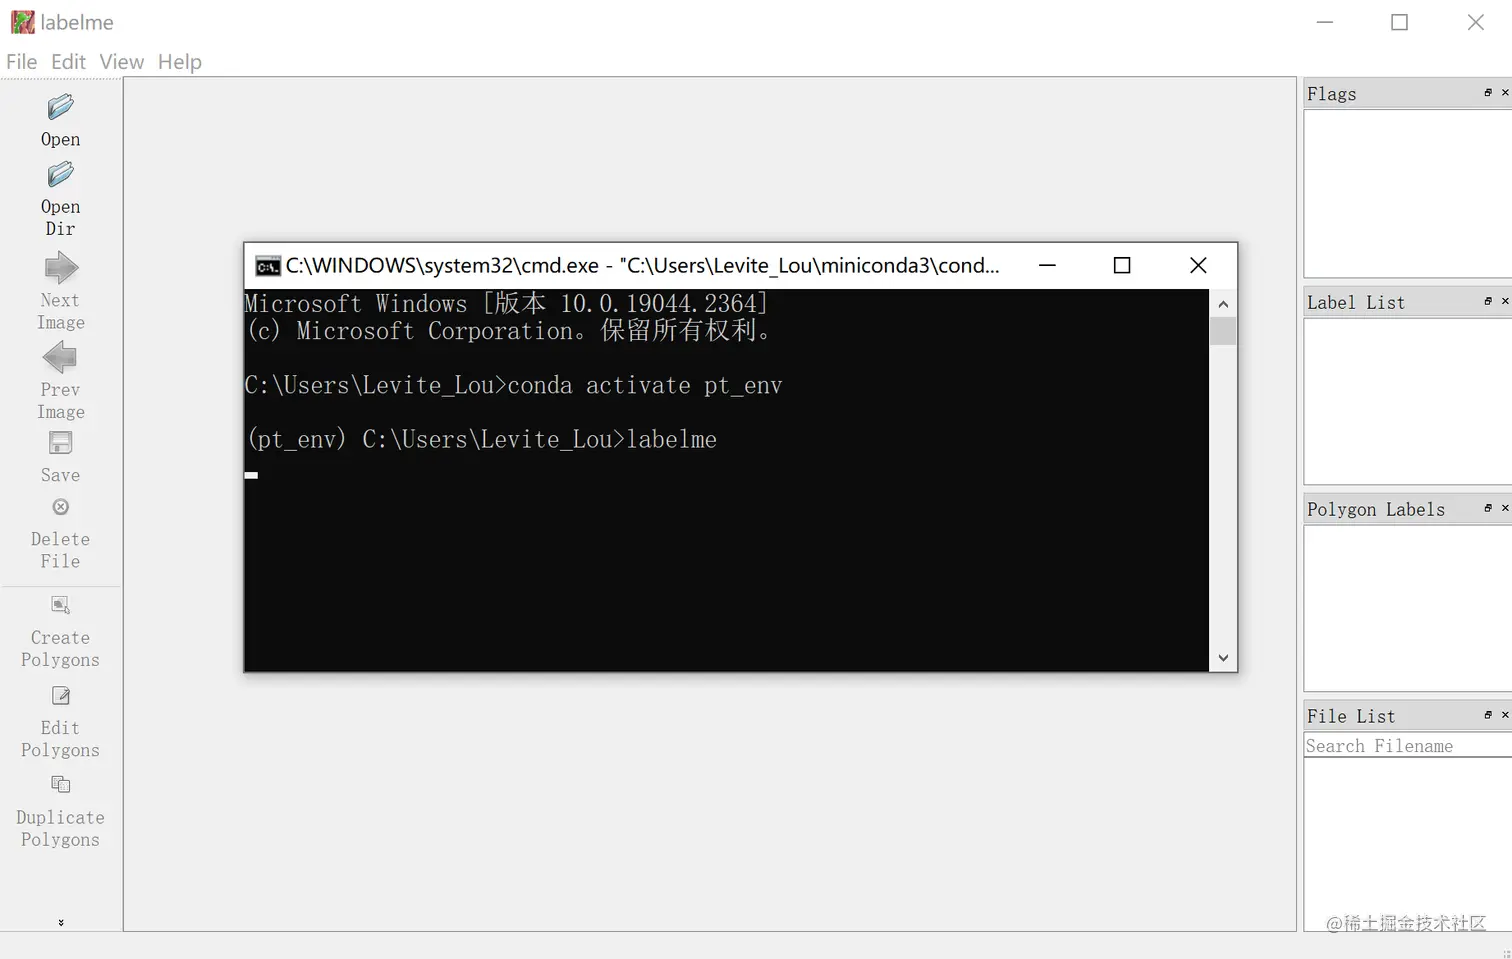Expand the toolbar overflow chevron

(x=61, y=922)
